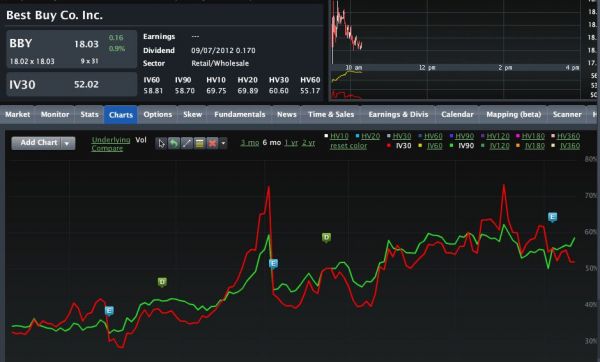The image size is (600, 362).
Task: Click the reset color link
Action: pyautogui.click(x=348, y=146)
